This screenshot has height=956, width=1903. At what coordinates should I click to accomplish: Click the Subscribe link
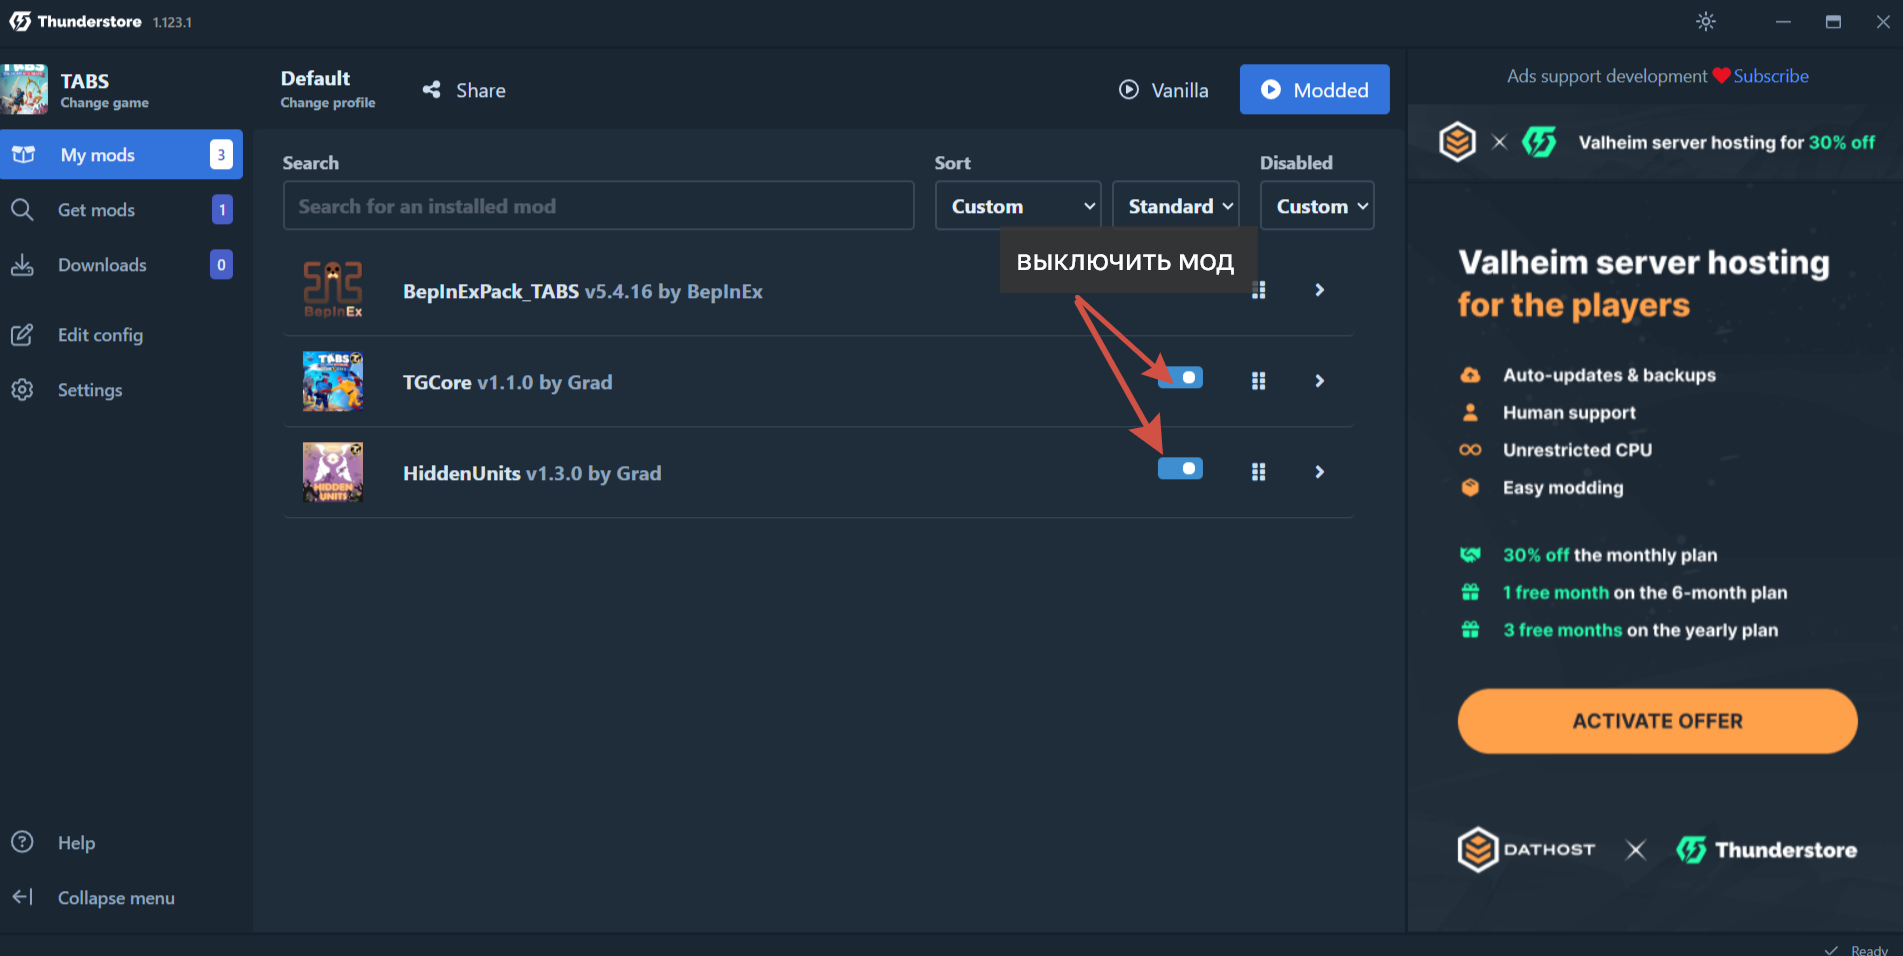pyautogui.click(x=1771, y=76)
